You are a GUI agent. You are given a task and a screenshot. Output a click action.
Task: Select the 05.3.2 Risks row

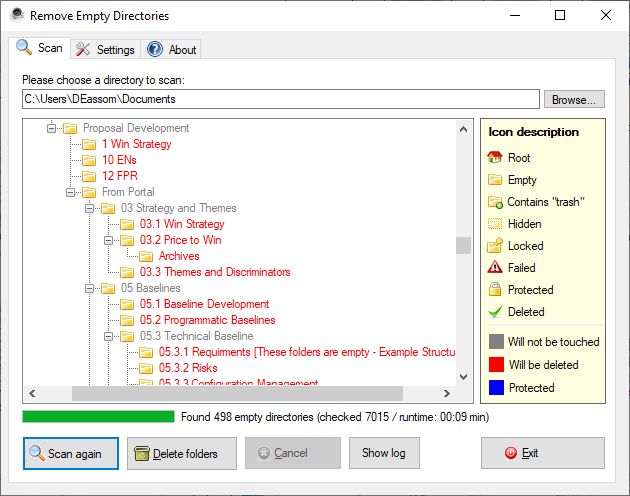point(188,368)
